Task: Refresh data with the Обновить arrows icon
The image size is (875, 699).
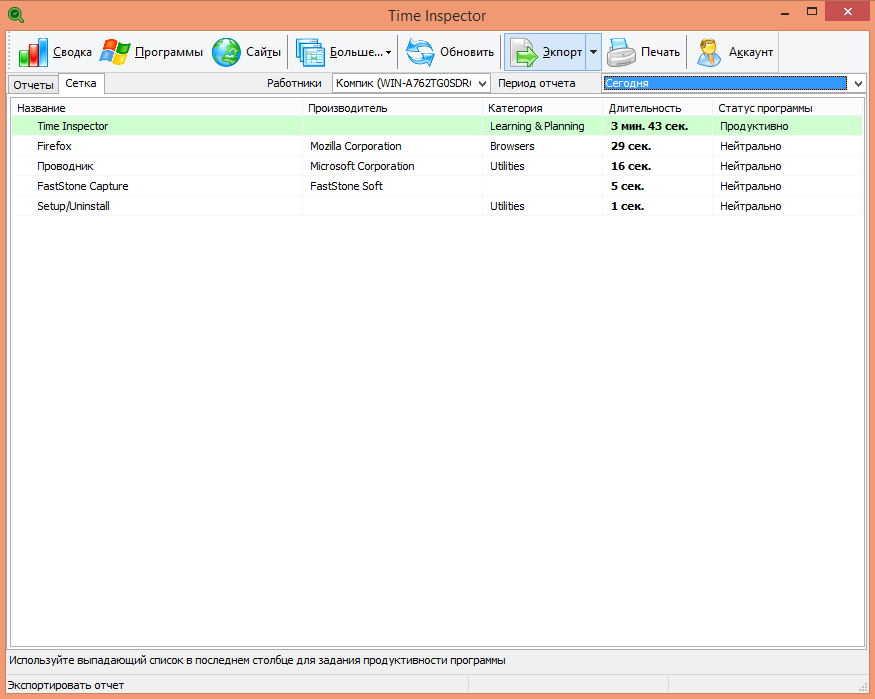Action: tap(420, 52)
